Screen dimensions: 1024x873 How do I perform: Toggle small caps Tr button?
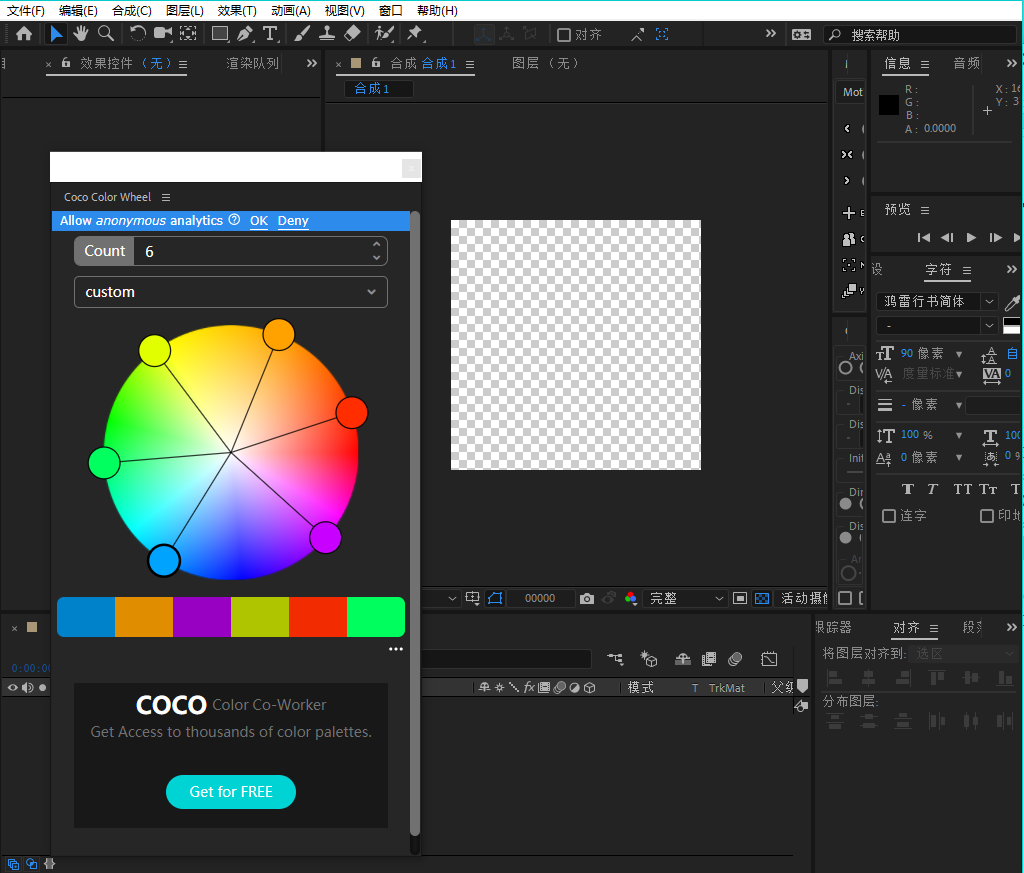coord(988,489)
